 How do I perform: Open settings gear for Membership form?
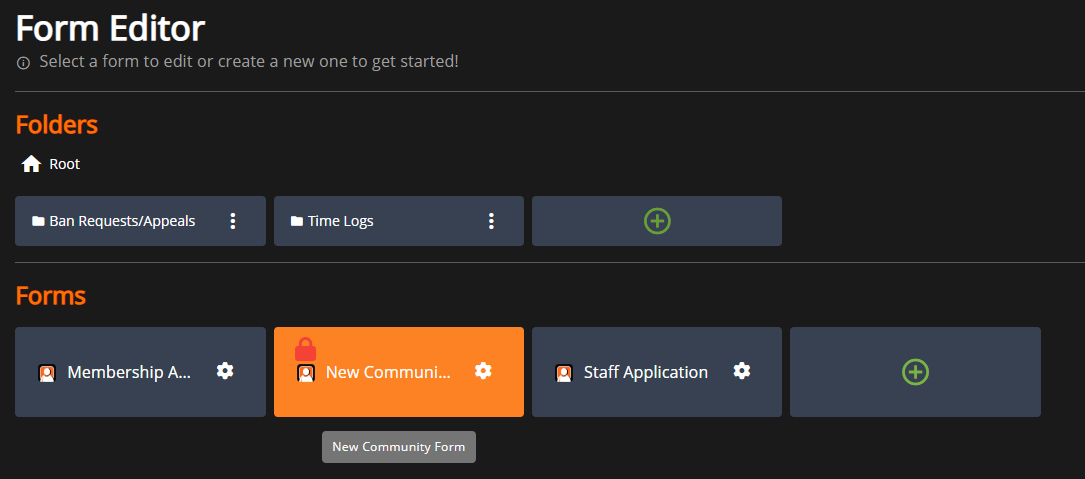coord(225,371)
